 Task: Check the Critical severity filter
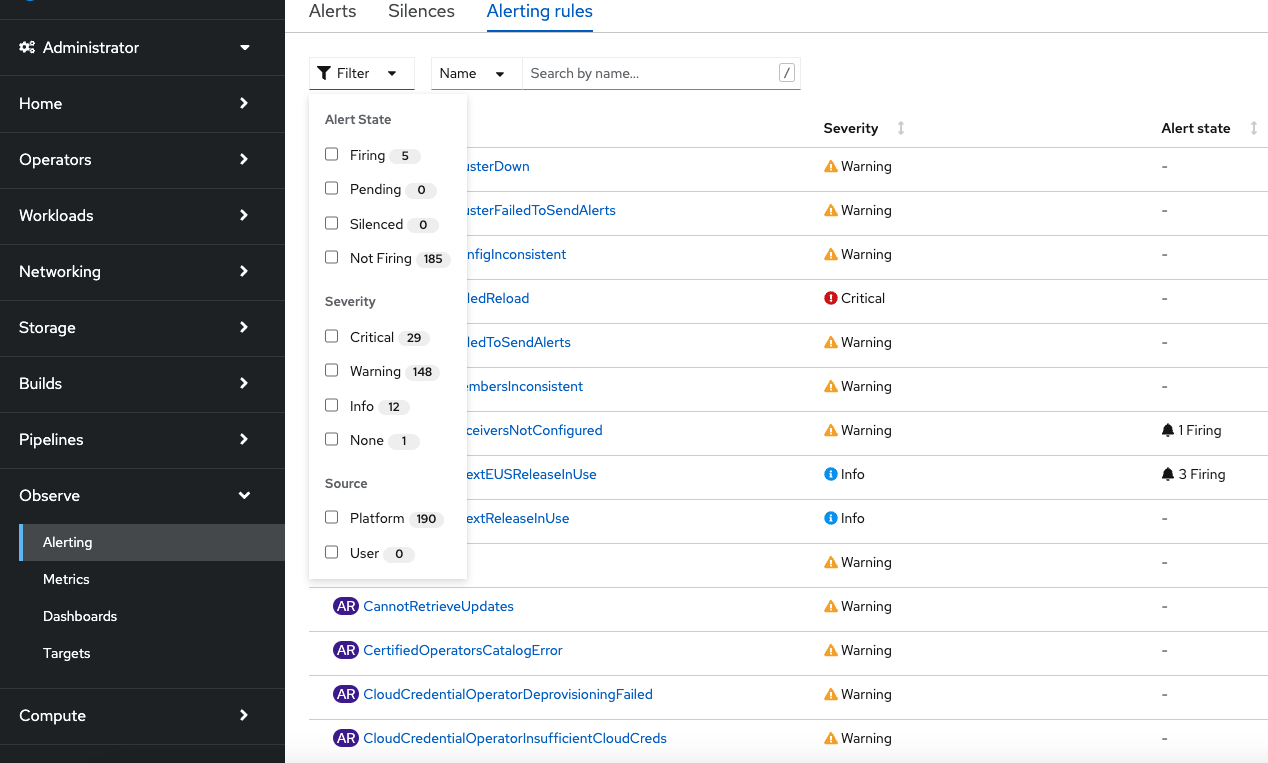click(331, 336)
